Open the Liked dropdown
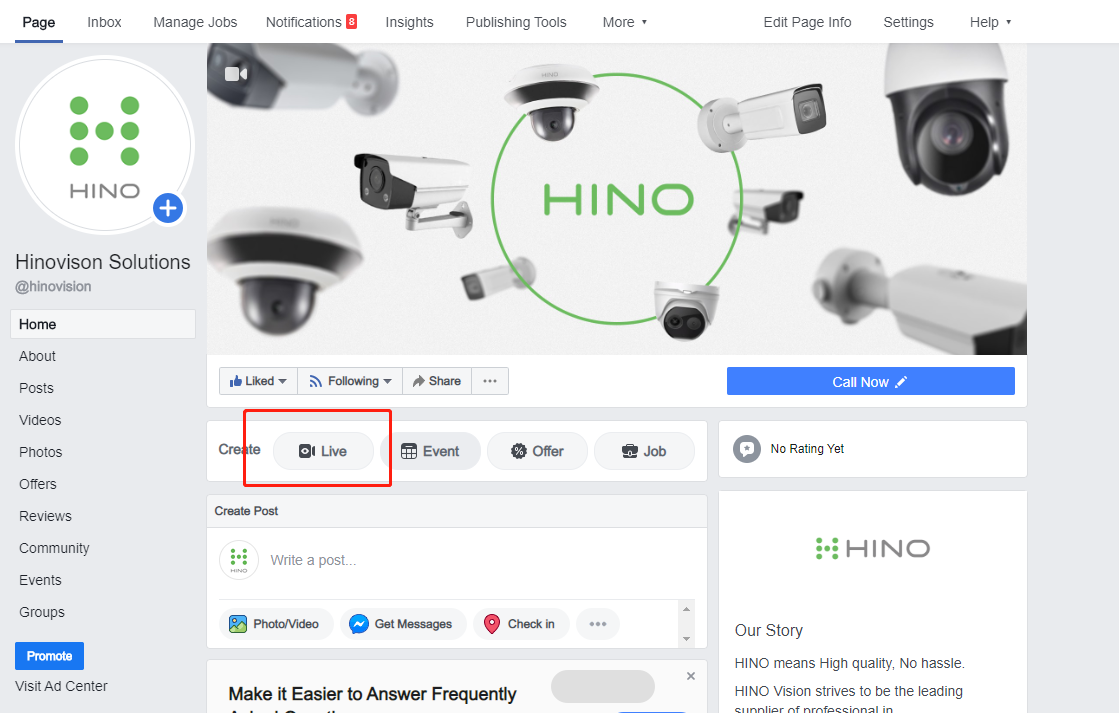 click(258, 381)
